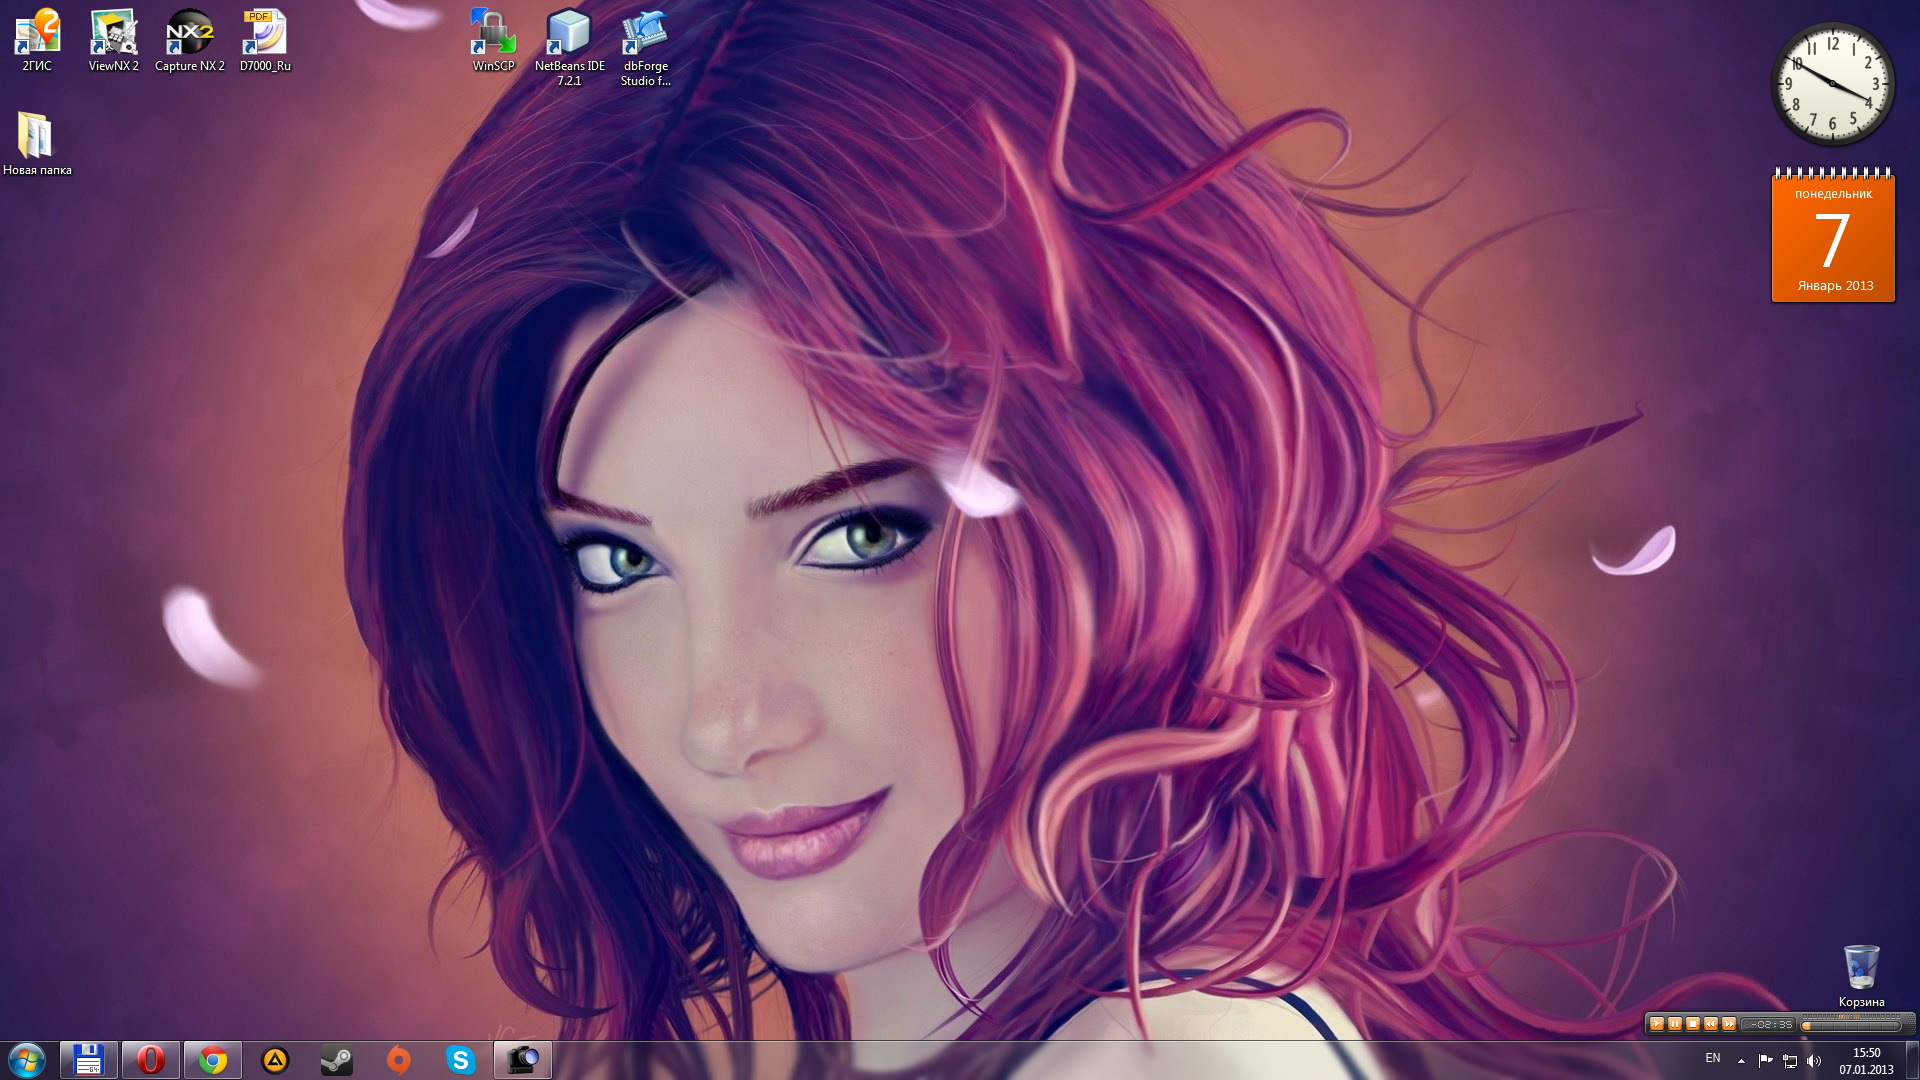
Task: Skip to previous track in mini player
Action: pos(1711,1024)
